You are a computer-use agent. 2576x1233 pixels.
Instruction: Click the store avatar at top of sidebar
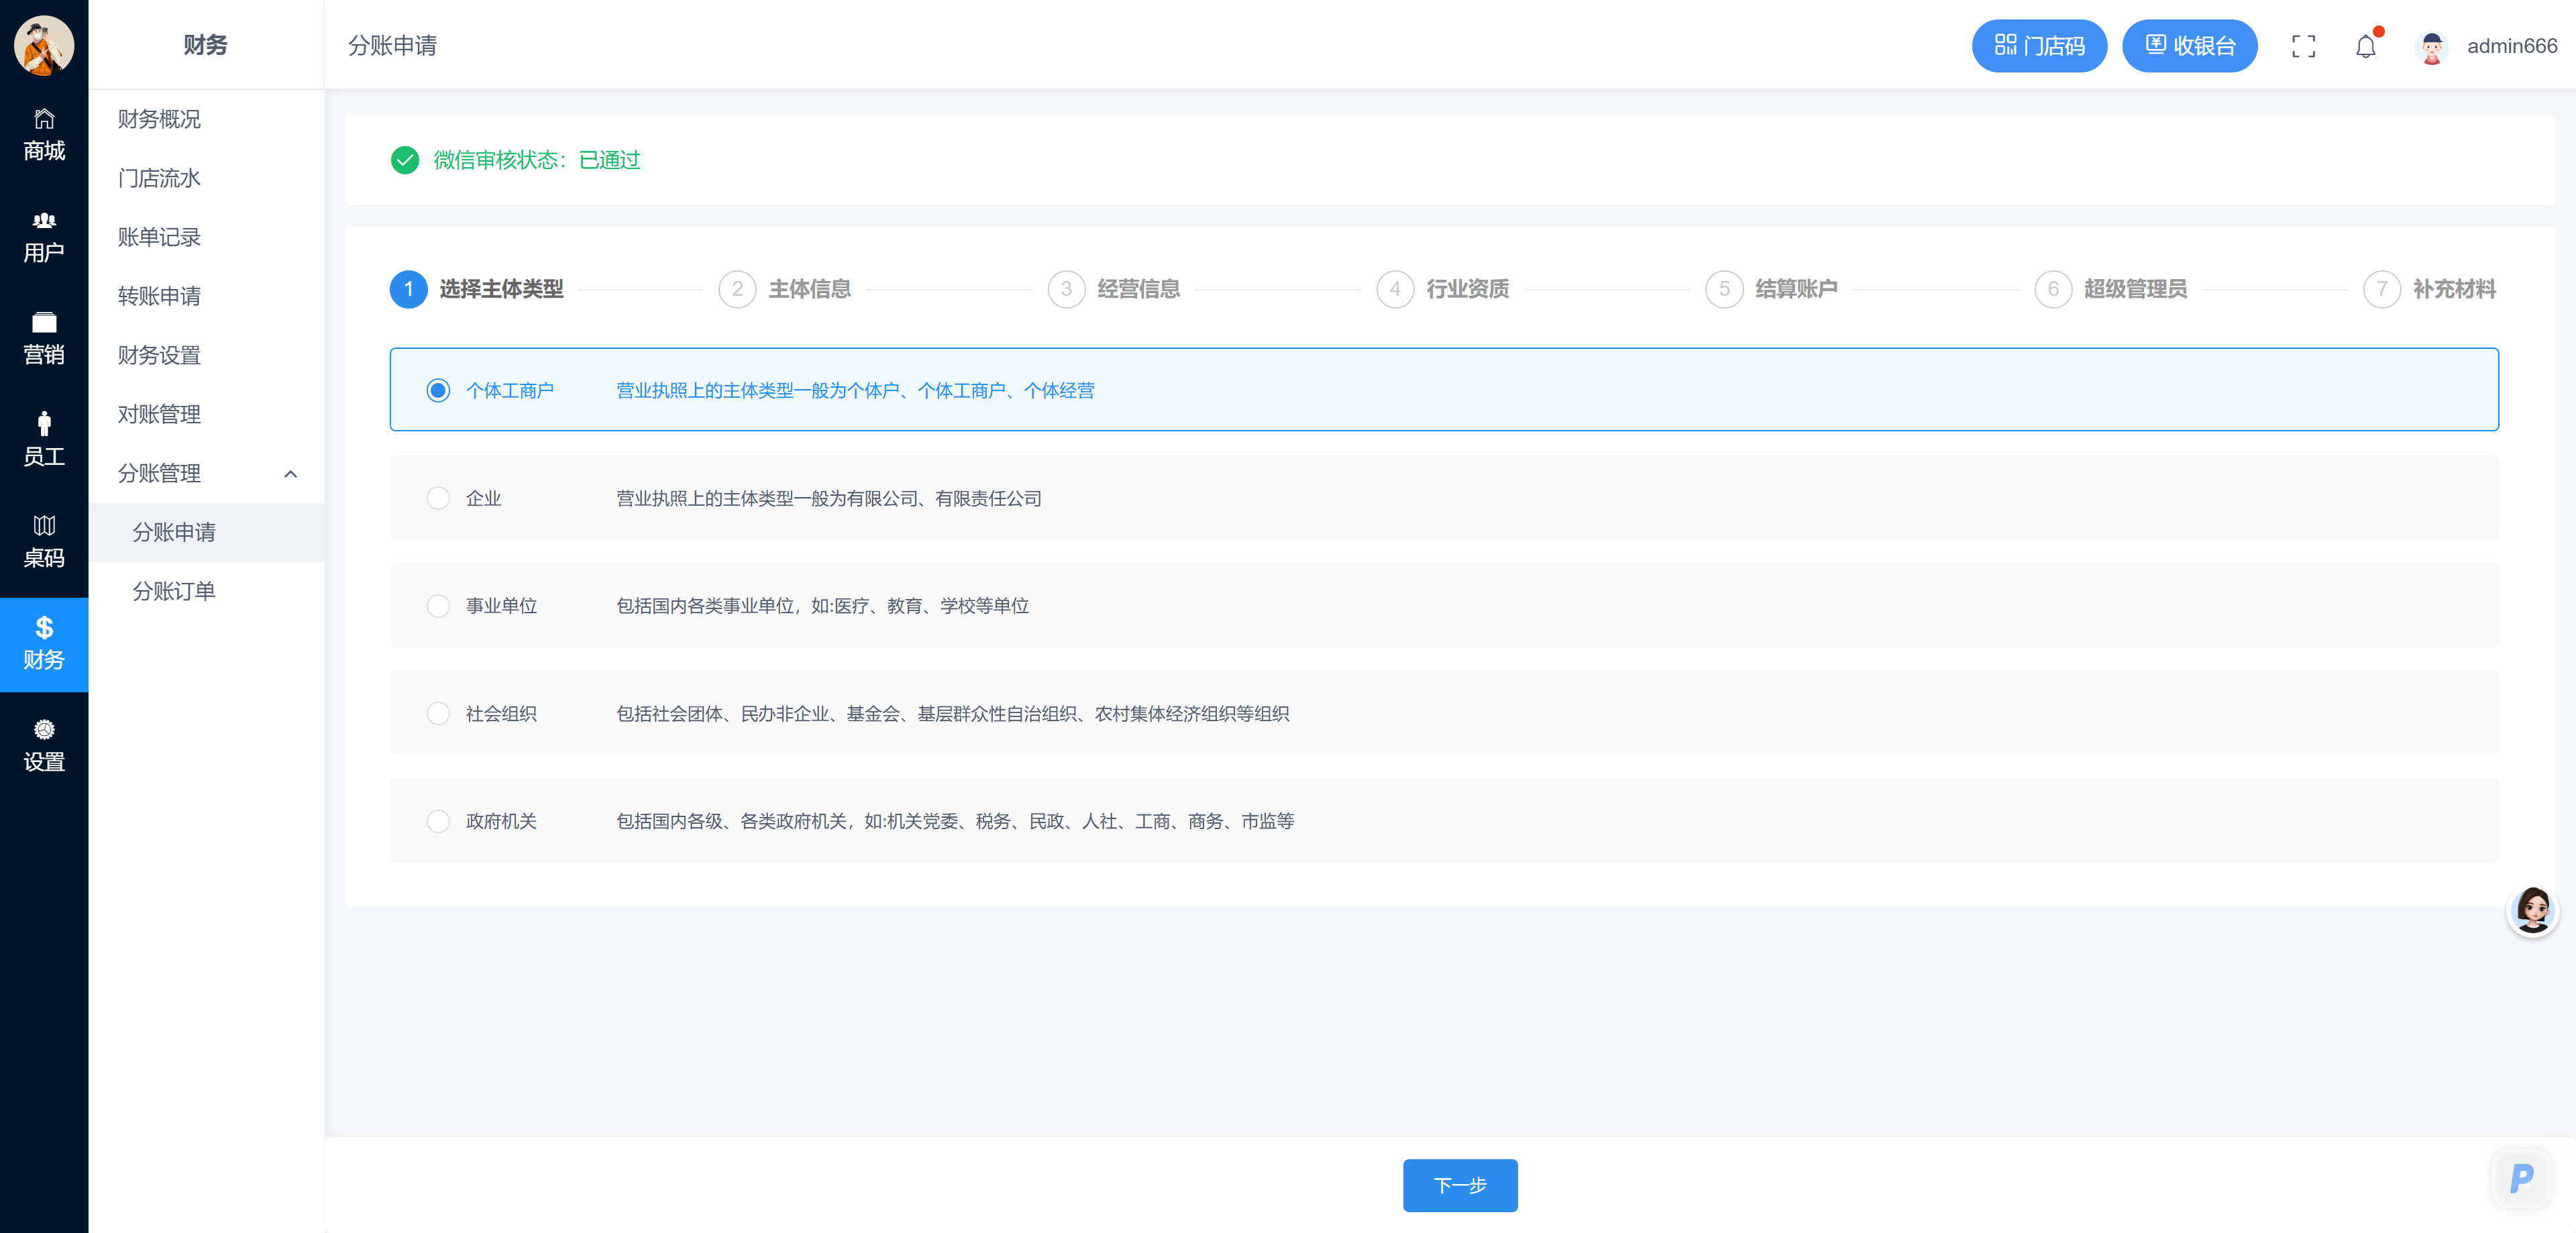(x=44, y=45)
